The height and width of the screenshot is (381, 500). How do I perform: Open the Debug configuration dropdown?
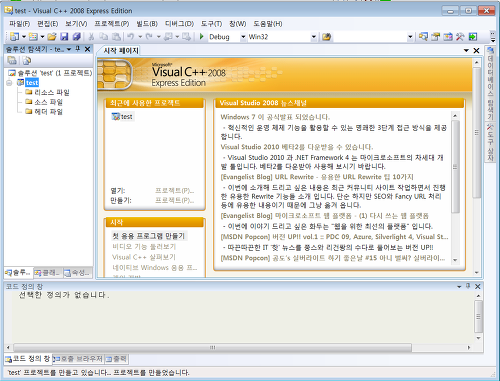point(243,37)
